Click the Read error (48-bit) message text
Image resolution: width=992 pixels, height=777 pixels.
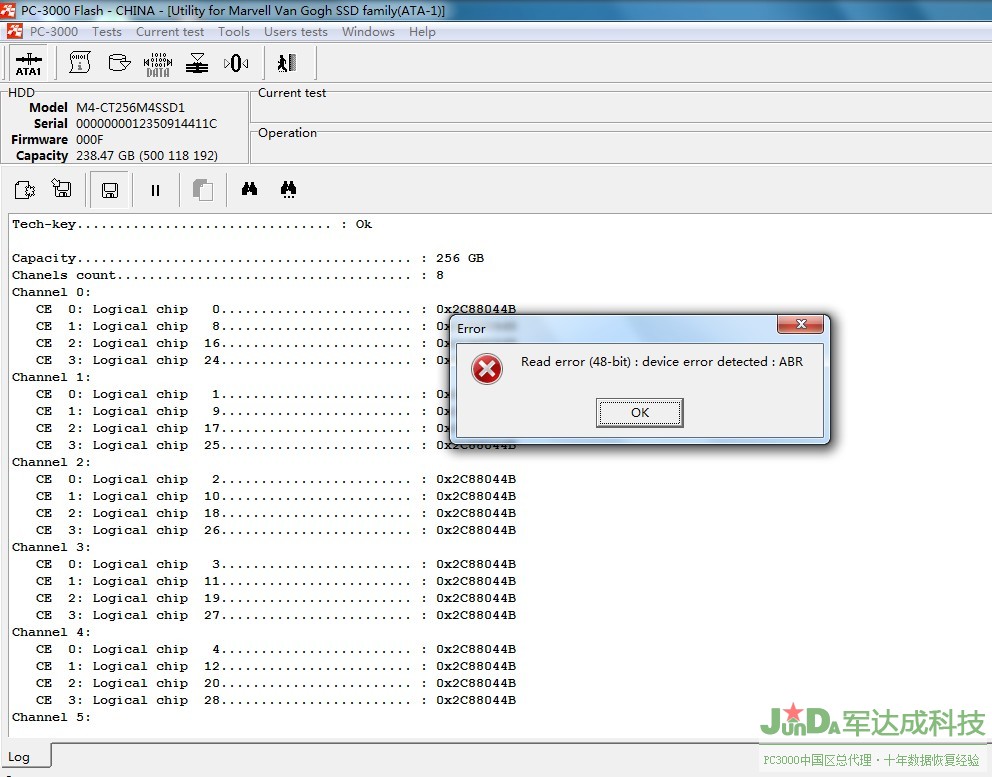point(662,361)
